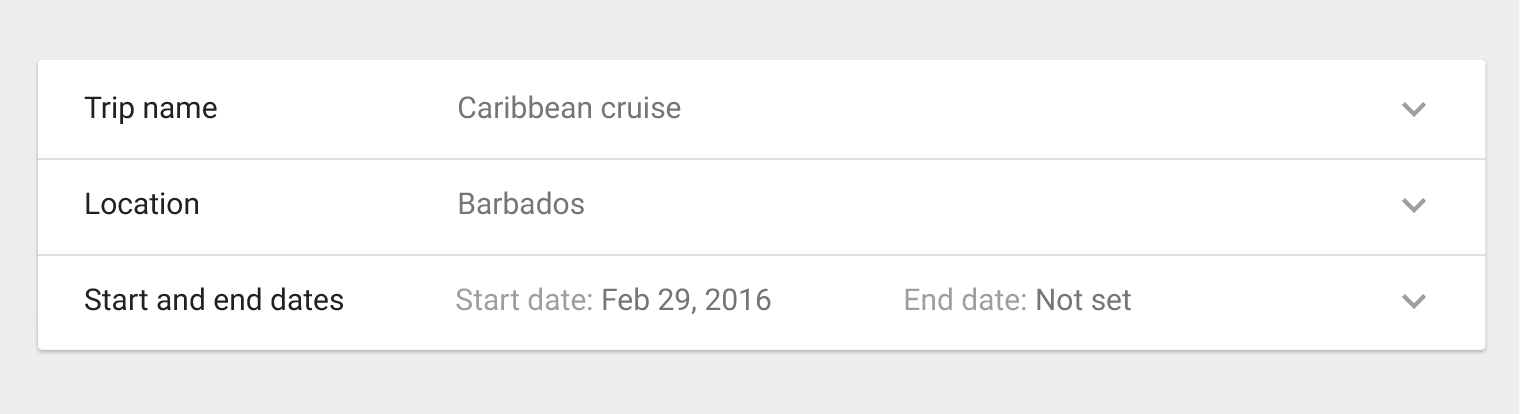
Task: Select the Caribbean cruise trip name value
Action: [569, 108]
